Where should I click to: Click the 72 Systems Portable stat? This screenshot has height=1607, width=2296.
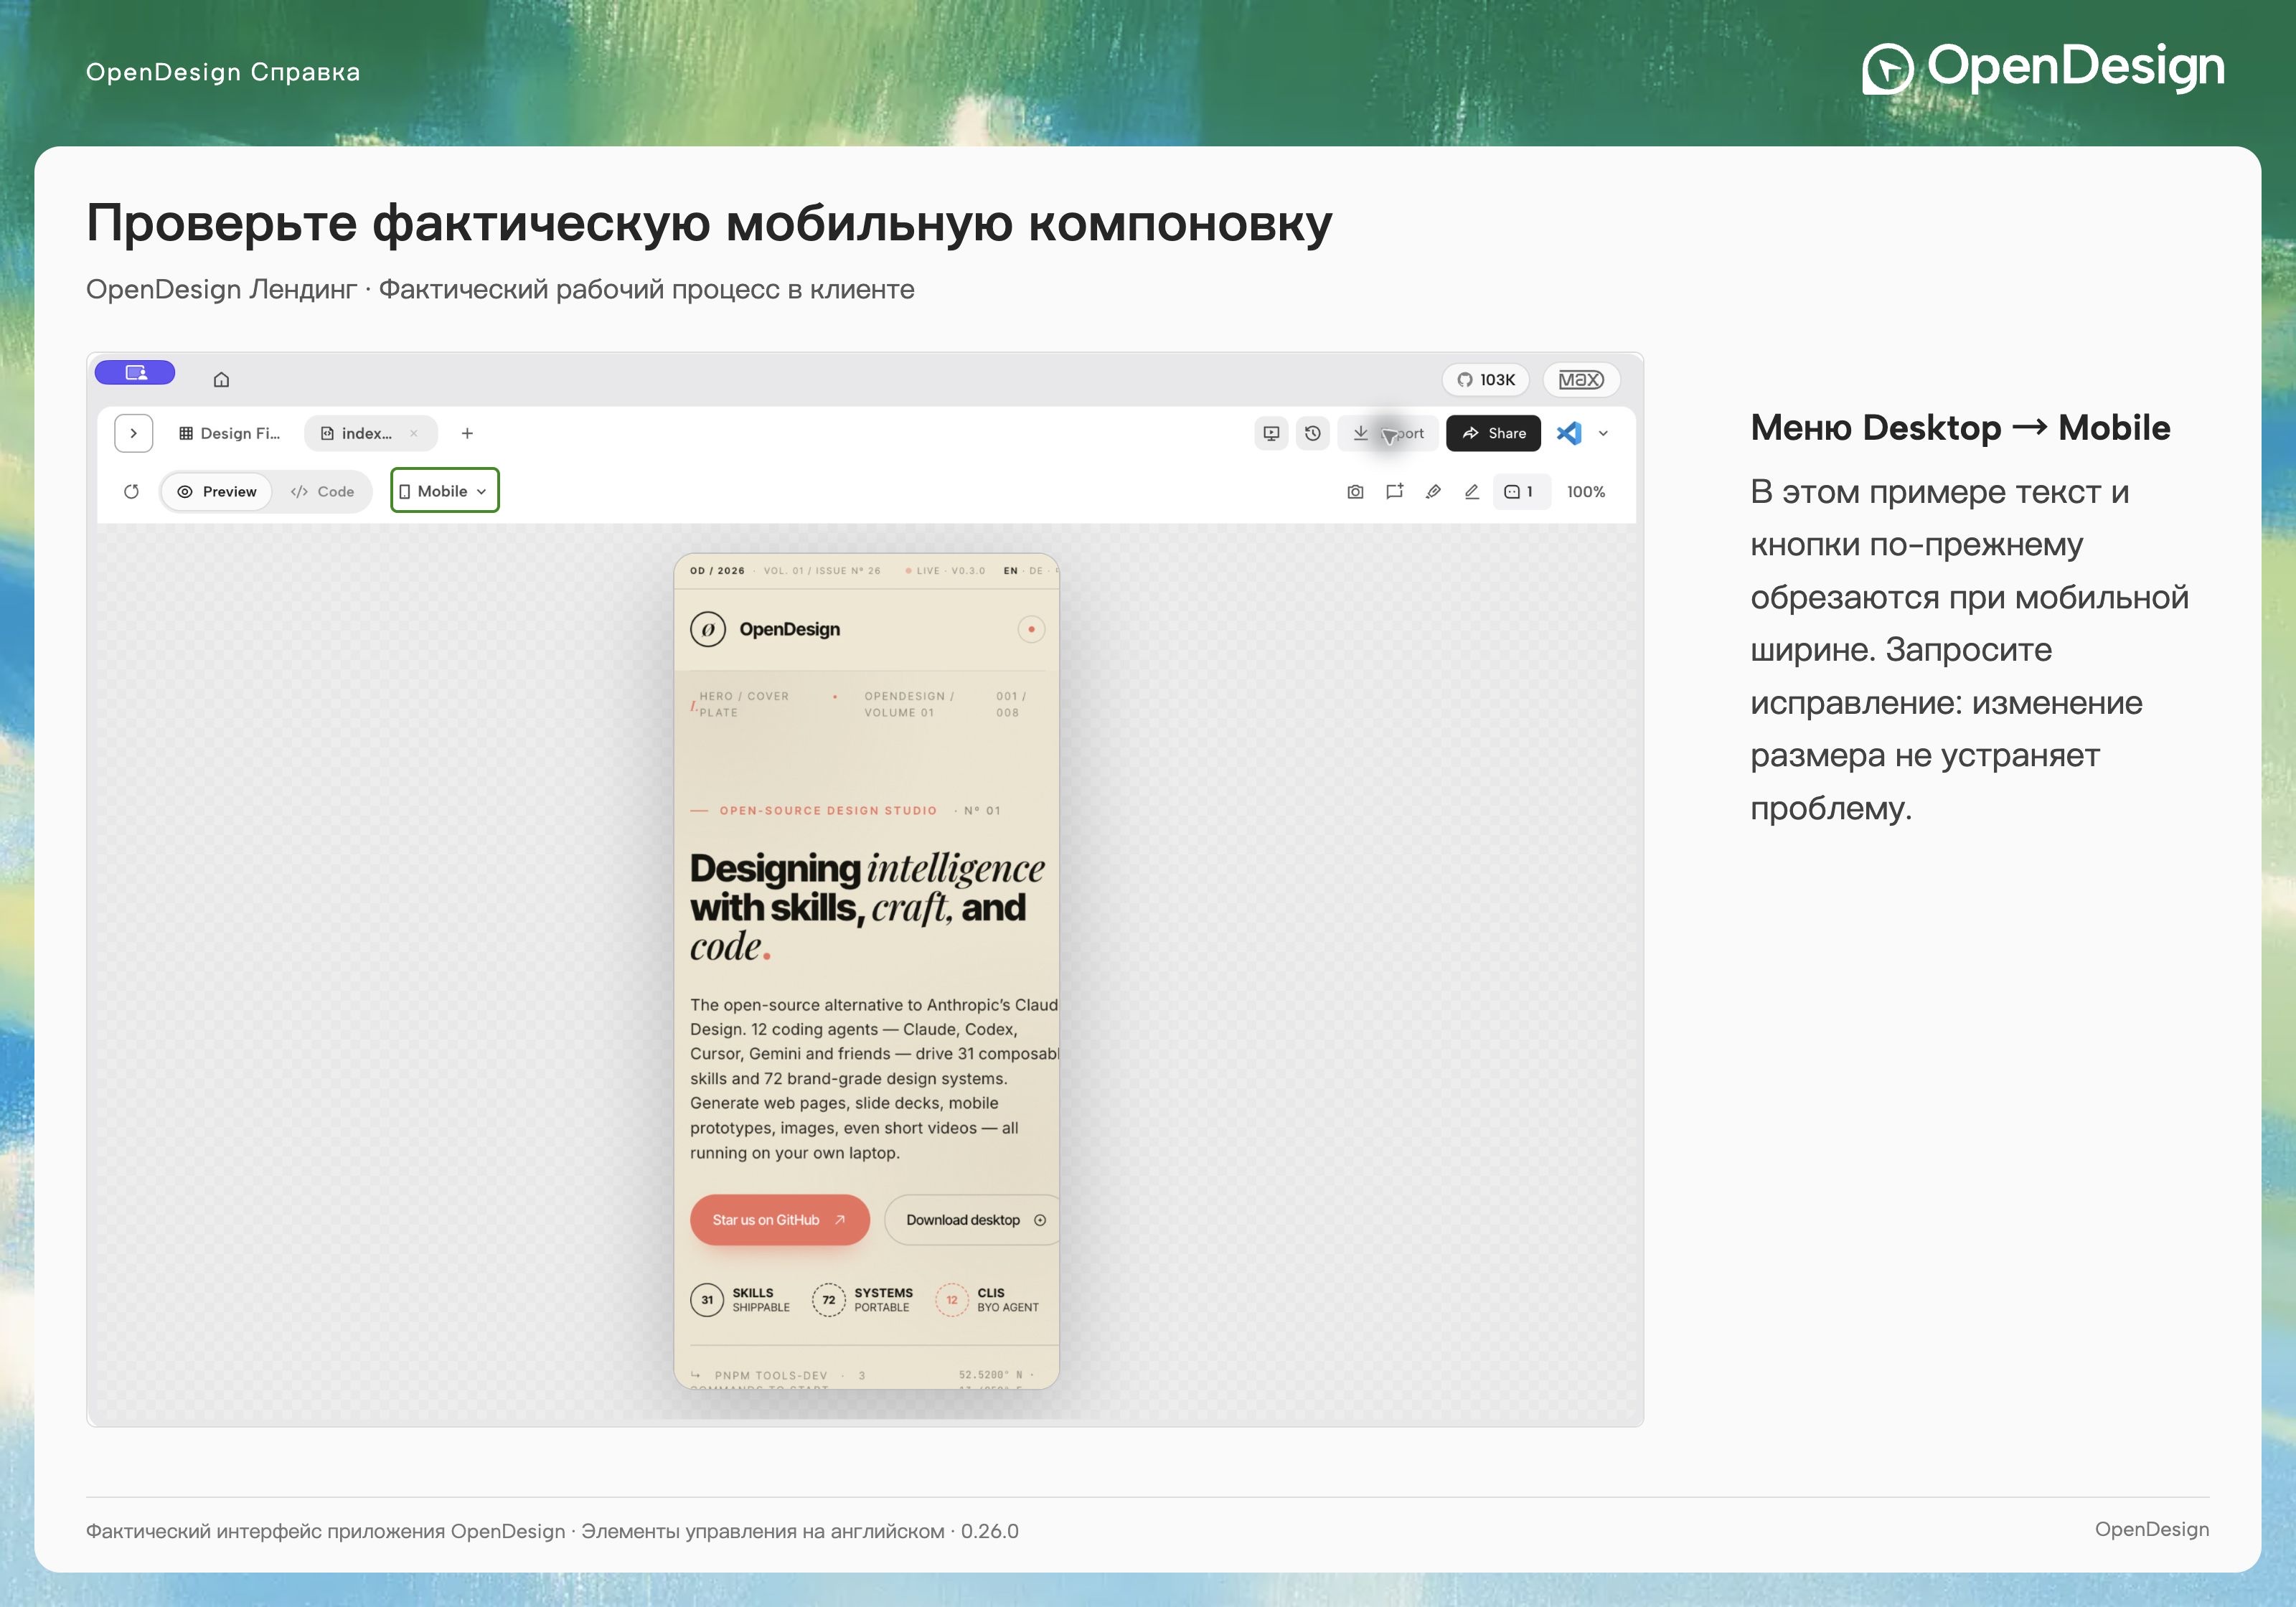click(862, 1299)
